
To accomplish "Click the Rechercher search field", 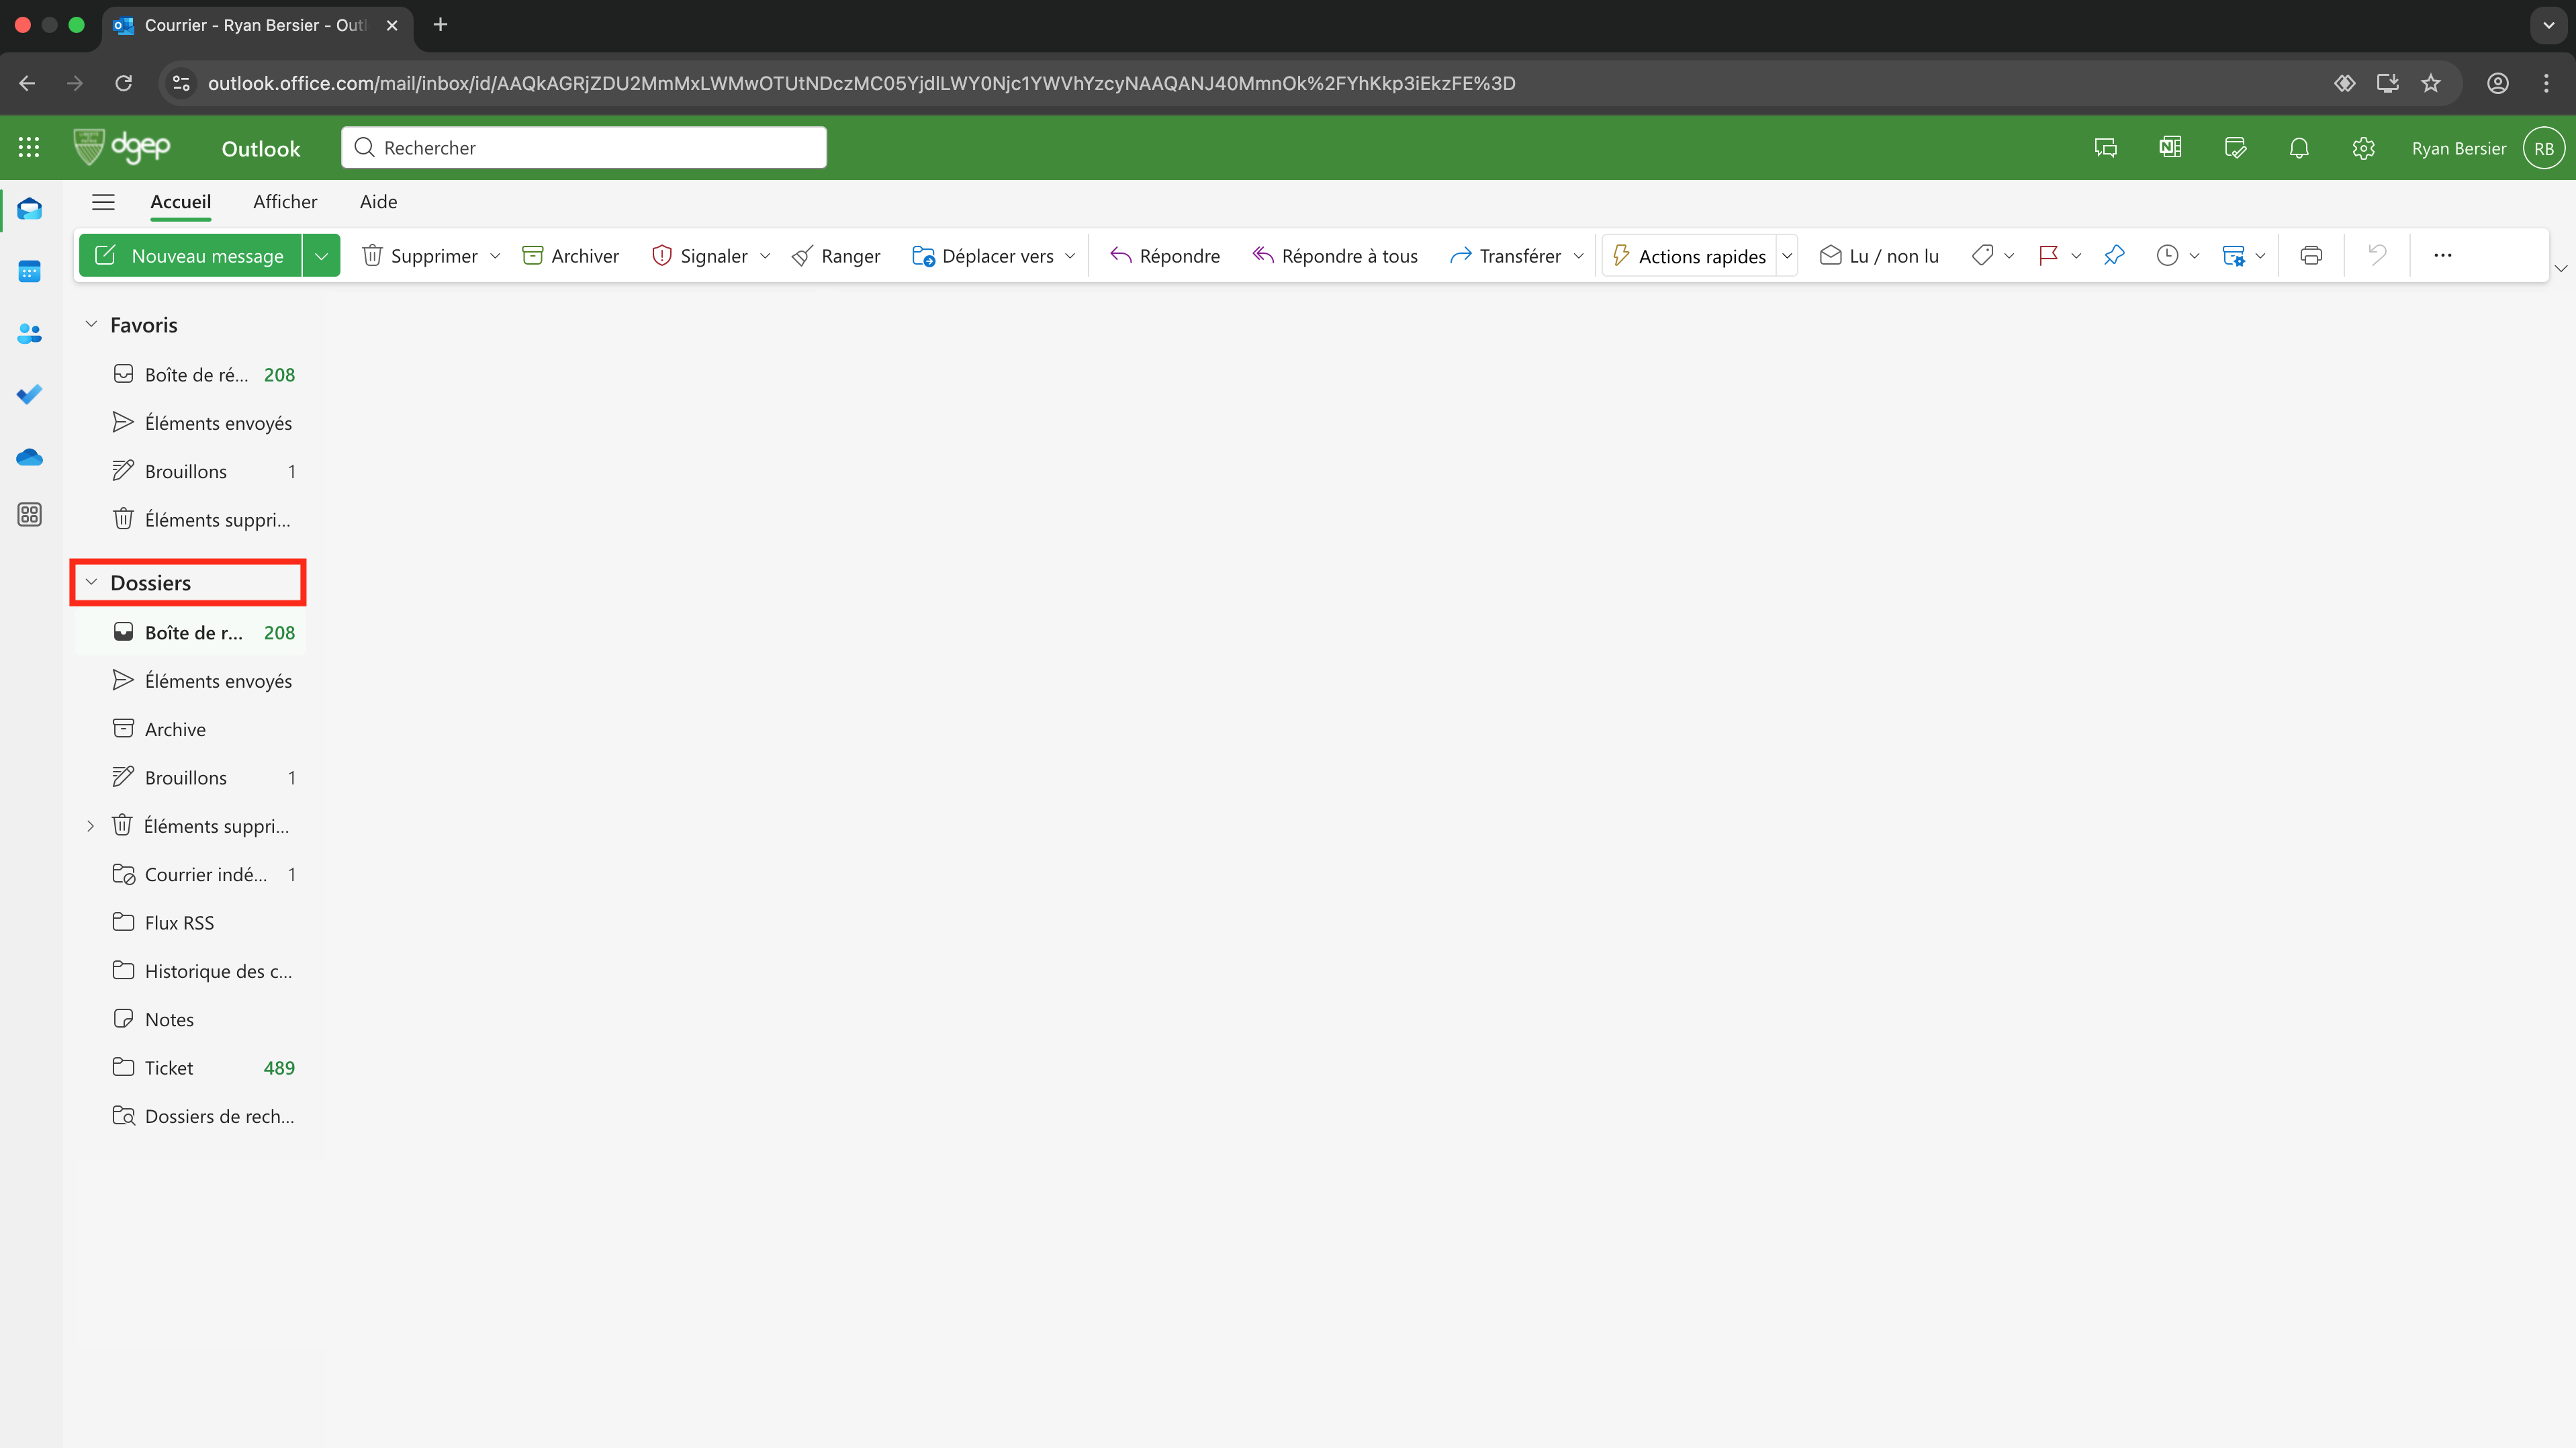I will click(584, 148).
